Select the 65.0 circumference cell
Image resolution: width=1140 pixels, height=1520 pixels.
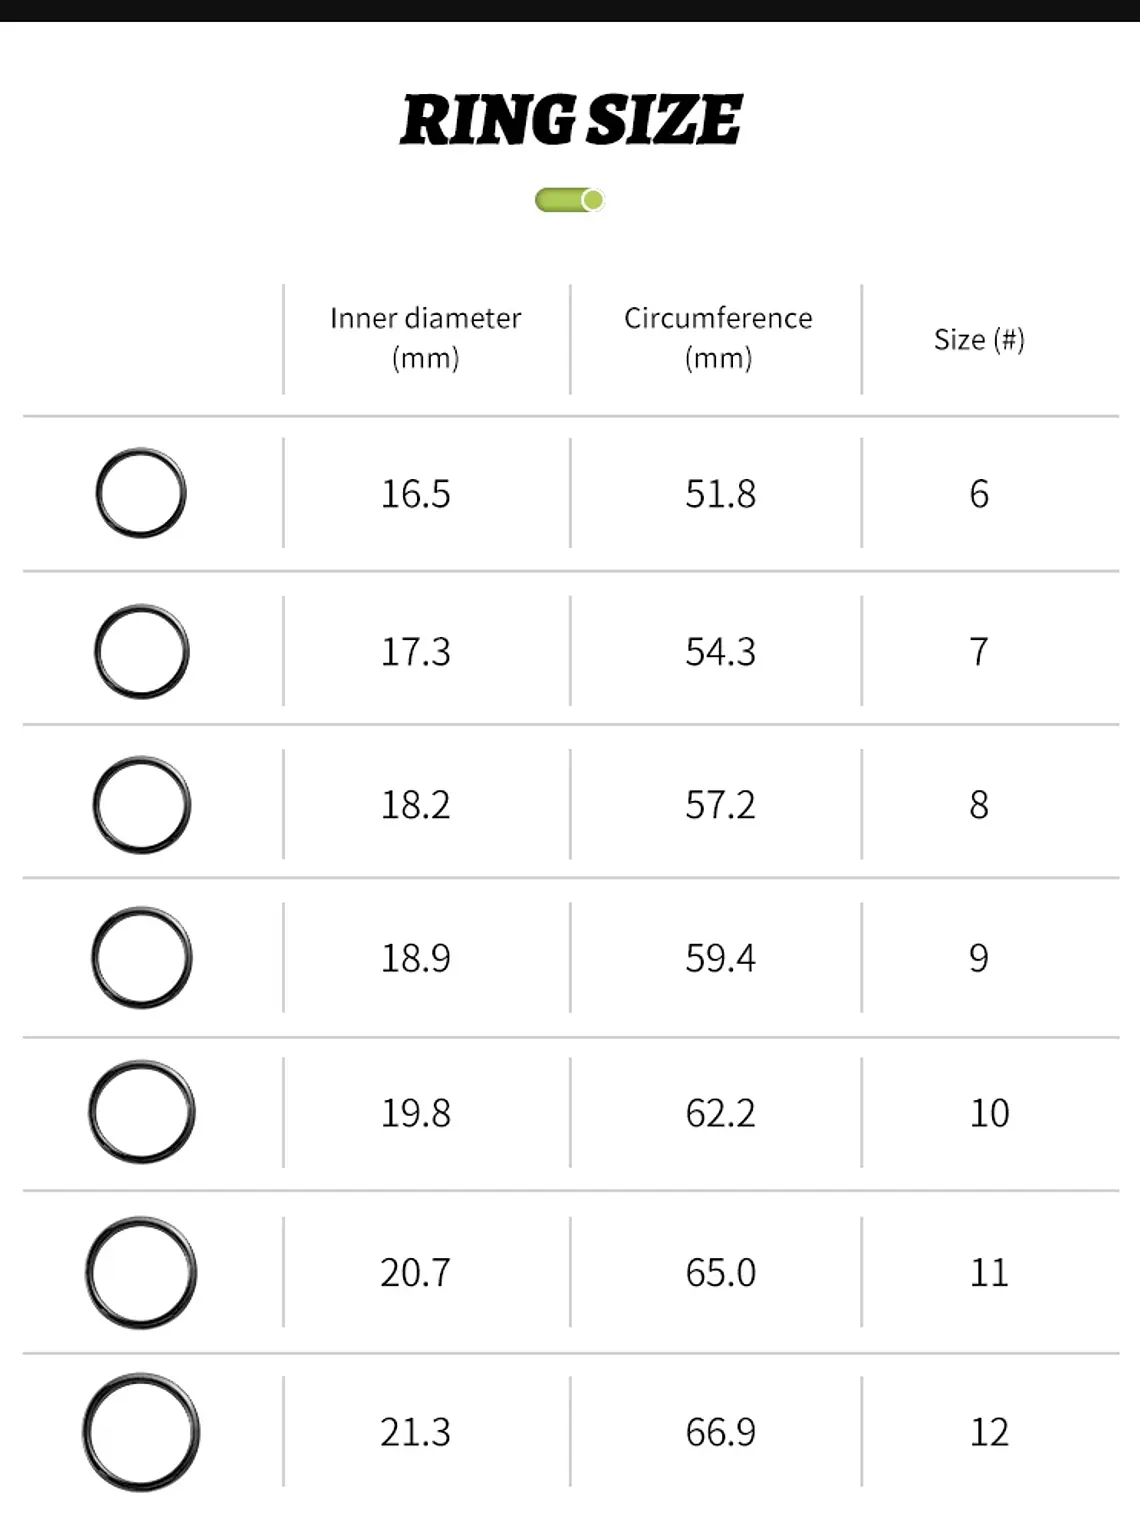pos(720,1273)
